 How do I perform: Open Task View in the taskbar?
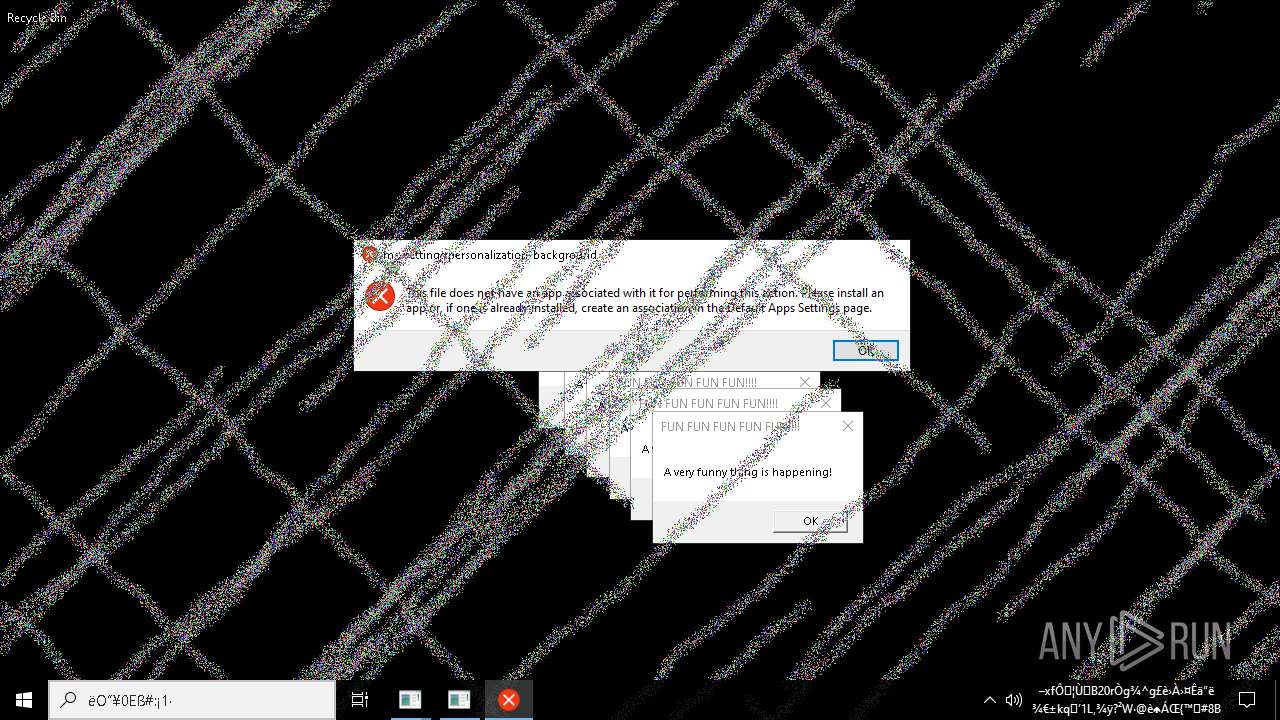tap(360, 700)
